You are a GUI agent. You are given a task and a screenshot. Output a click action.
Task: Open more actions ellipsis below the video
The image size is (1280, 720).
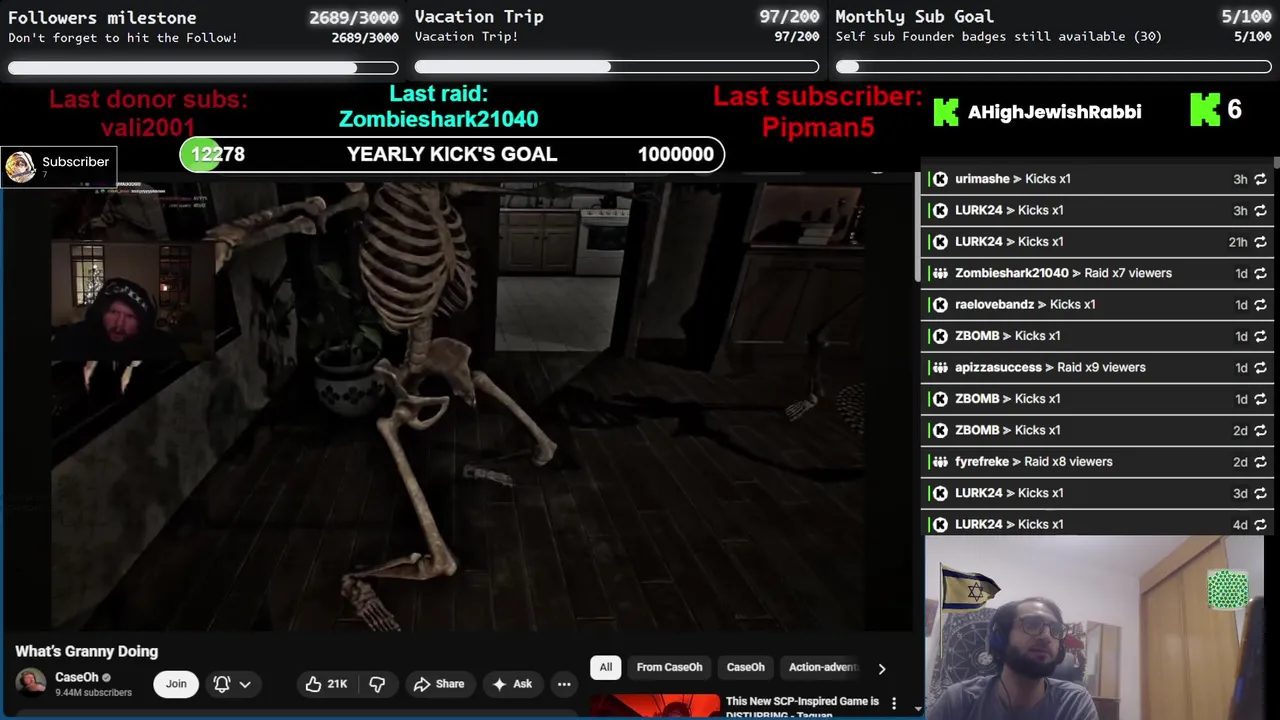(x=564, y=684)
